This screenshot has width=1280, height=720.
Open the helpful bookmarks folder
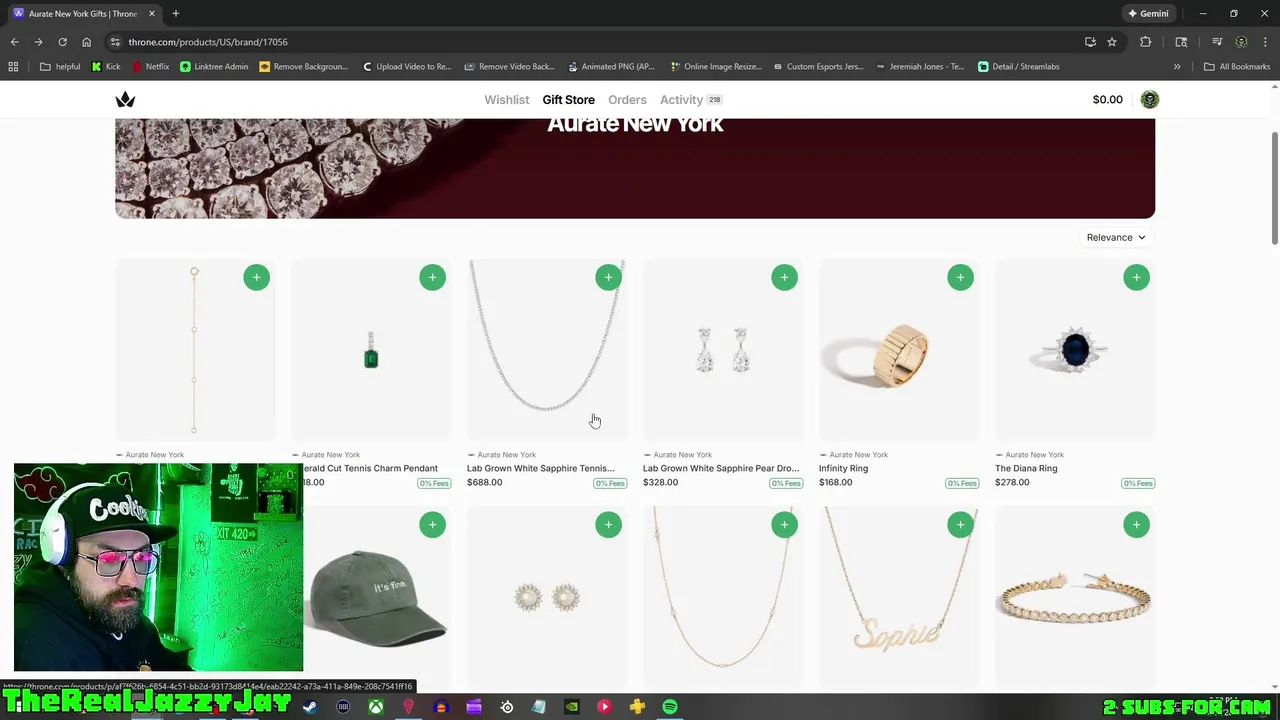coord(60,66)
